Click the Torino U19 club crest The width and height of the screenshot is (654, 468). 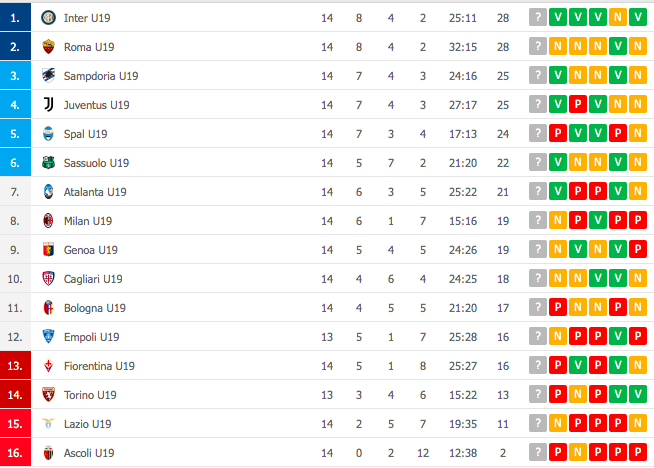48,395
